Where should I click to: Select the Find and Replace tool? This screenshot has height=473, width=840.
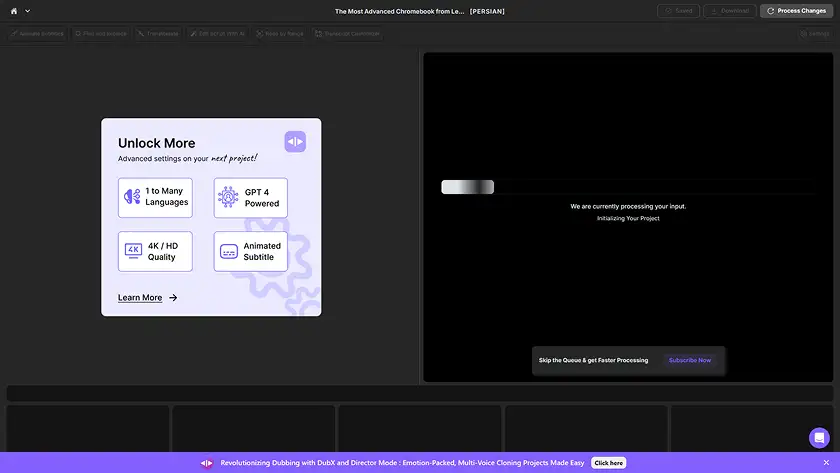(x=99, y=34)
